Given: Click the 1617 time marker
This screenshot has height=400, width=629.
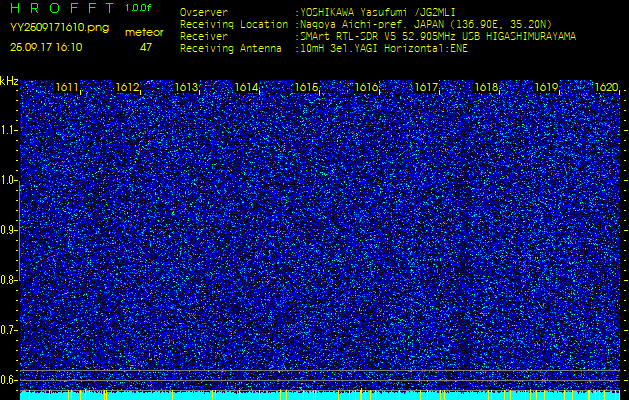Looking at the screenshot, I should (x=426, y=87).
